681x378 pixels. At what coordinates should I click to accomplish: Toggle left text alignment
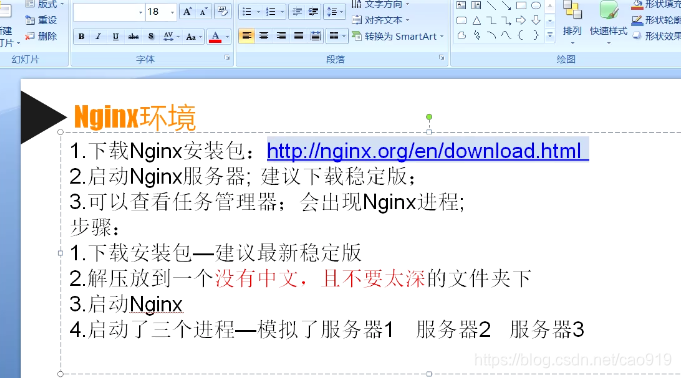[247, 36]
